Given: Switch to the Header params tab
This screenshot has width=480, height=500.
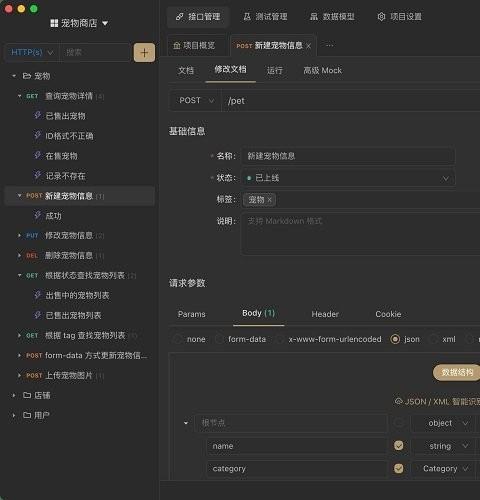Looking at the screenshot, I should [325, 314].
